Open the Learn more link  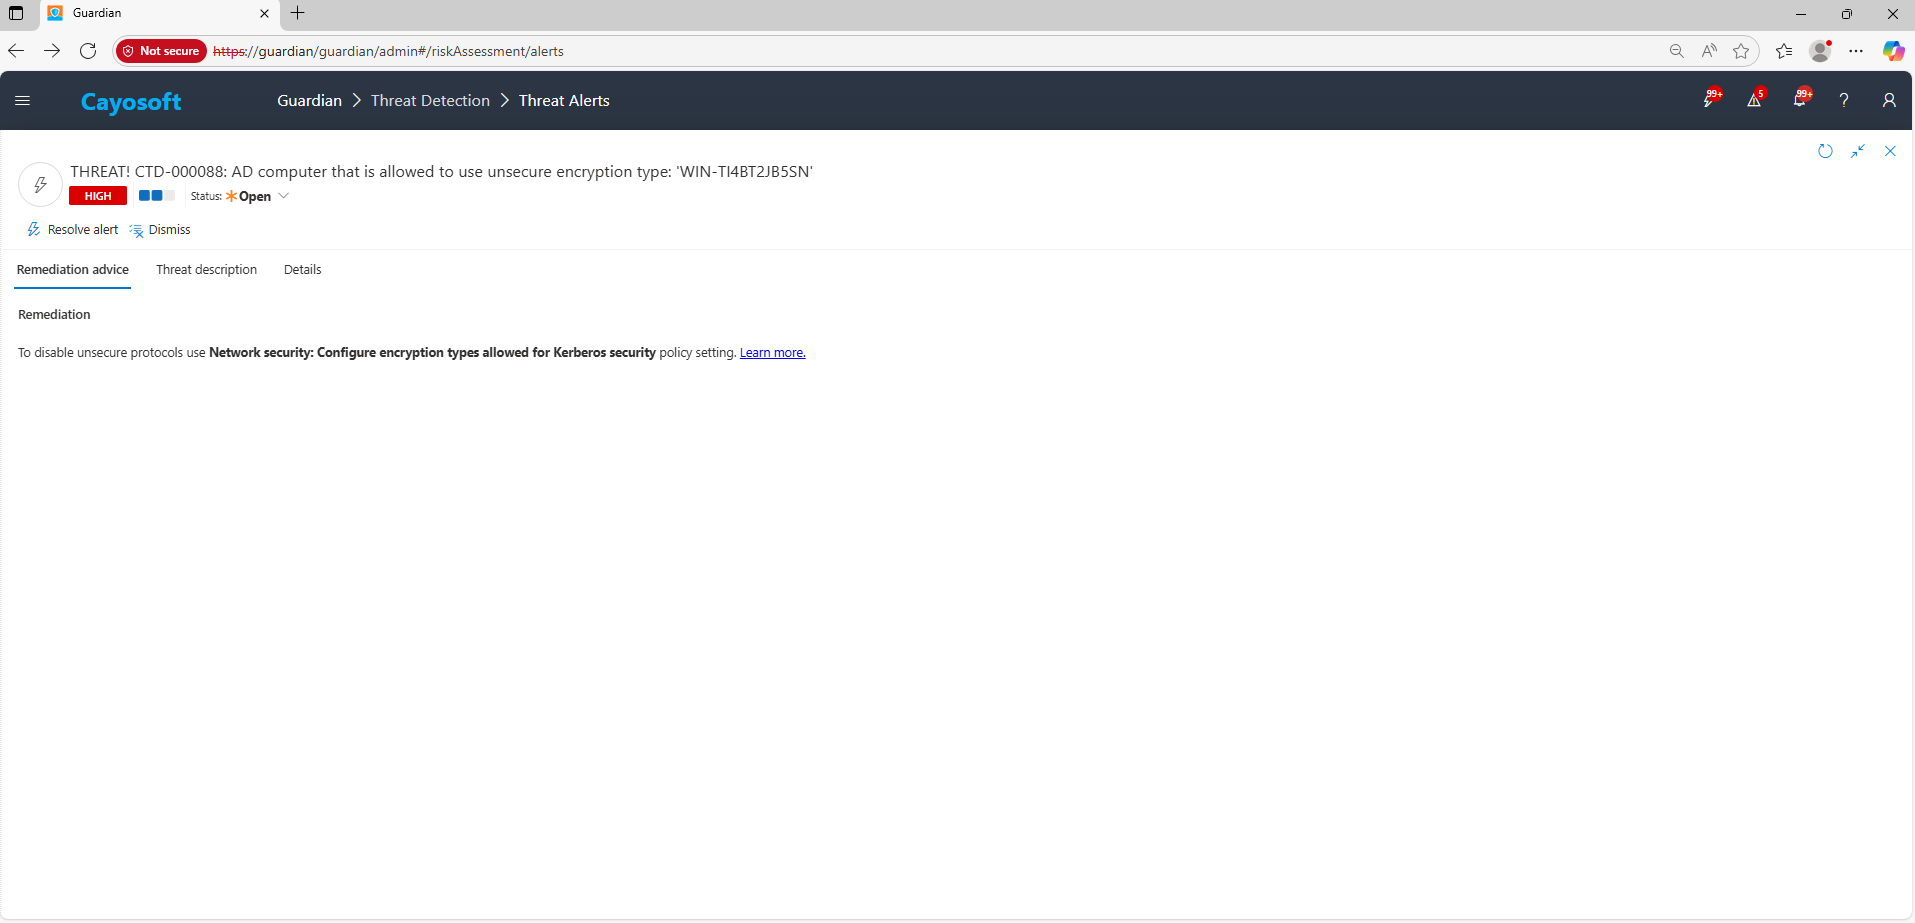pos(772,353)
